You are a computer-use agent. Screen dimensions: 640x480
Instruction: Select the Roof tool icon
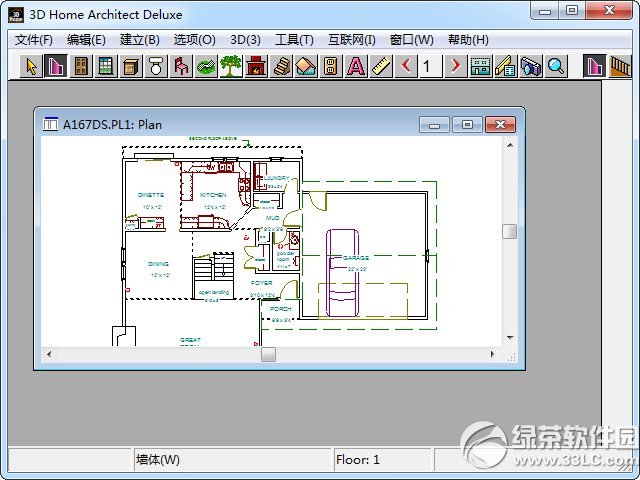coord(306,66)
